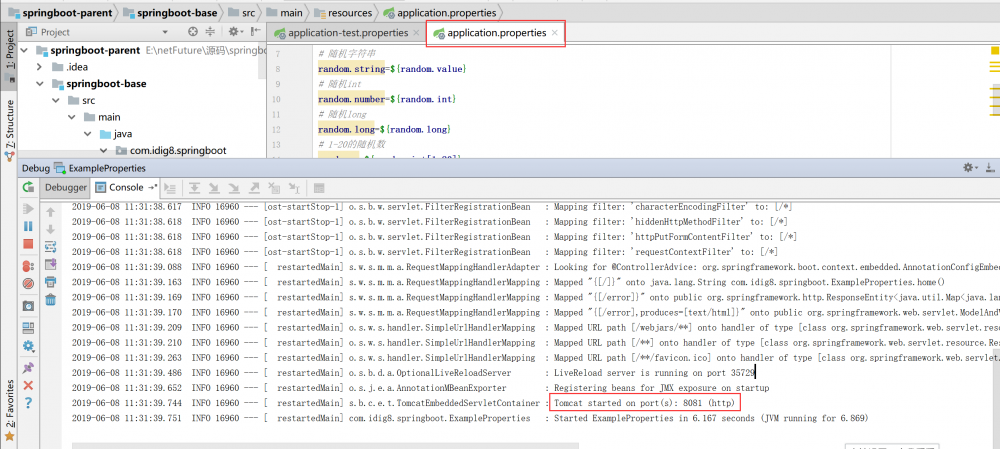Click the resources breadcrumb
Viewport: 1000px width, 449px height.
coord(343,12)
